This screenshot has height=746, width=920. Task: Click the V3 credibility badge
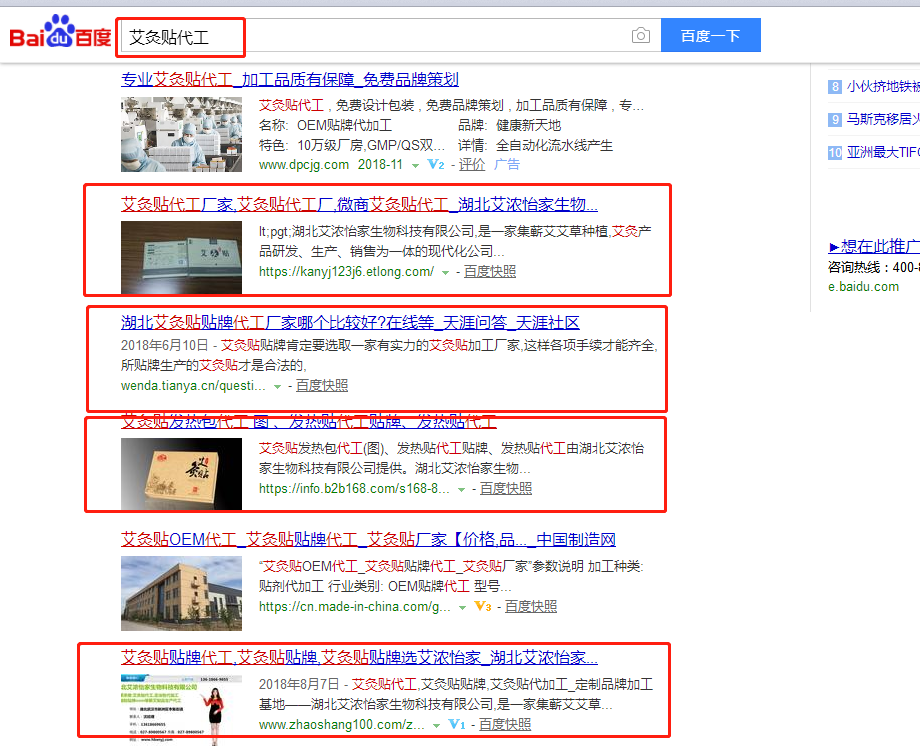482,606
